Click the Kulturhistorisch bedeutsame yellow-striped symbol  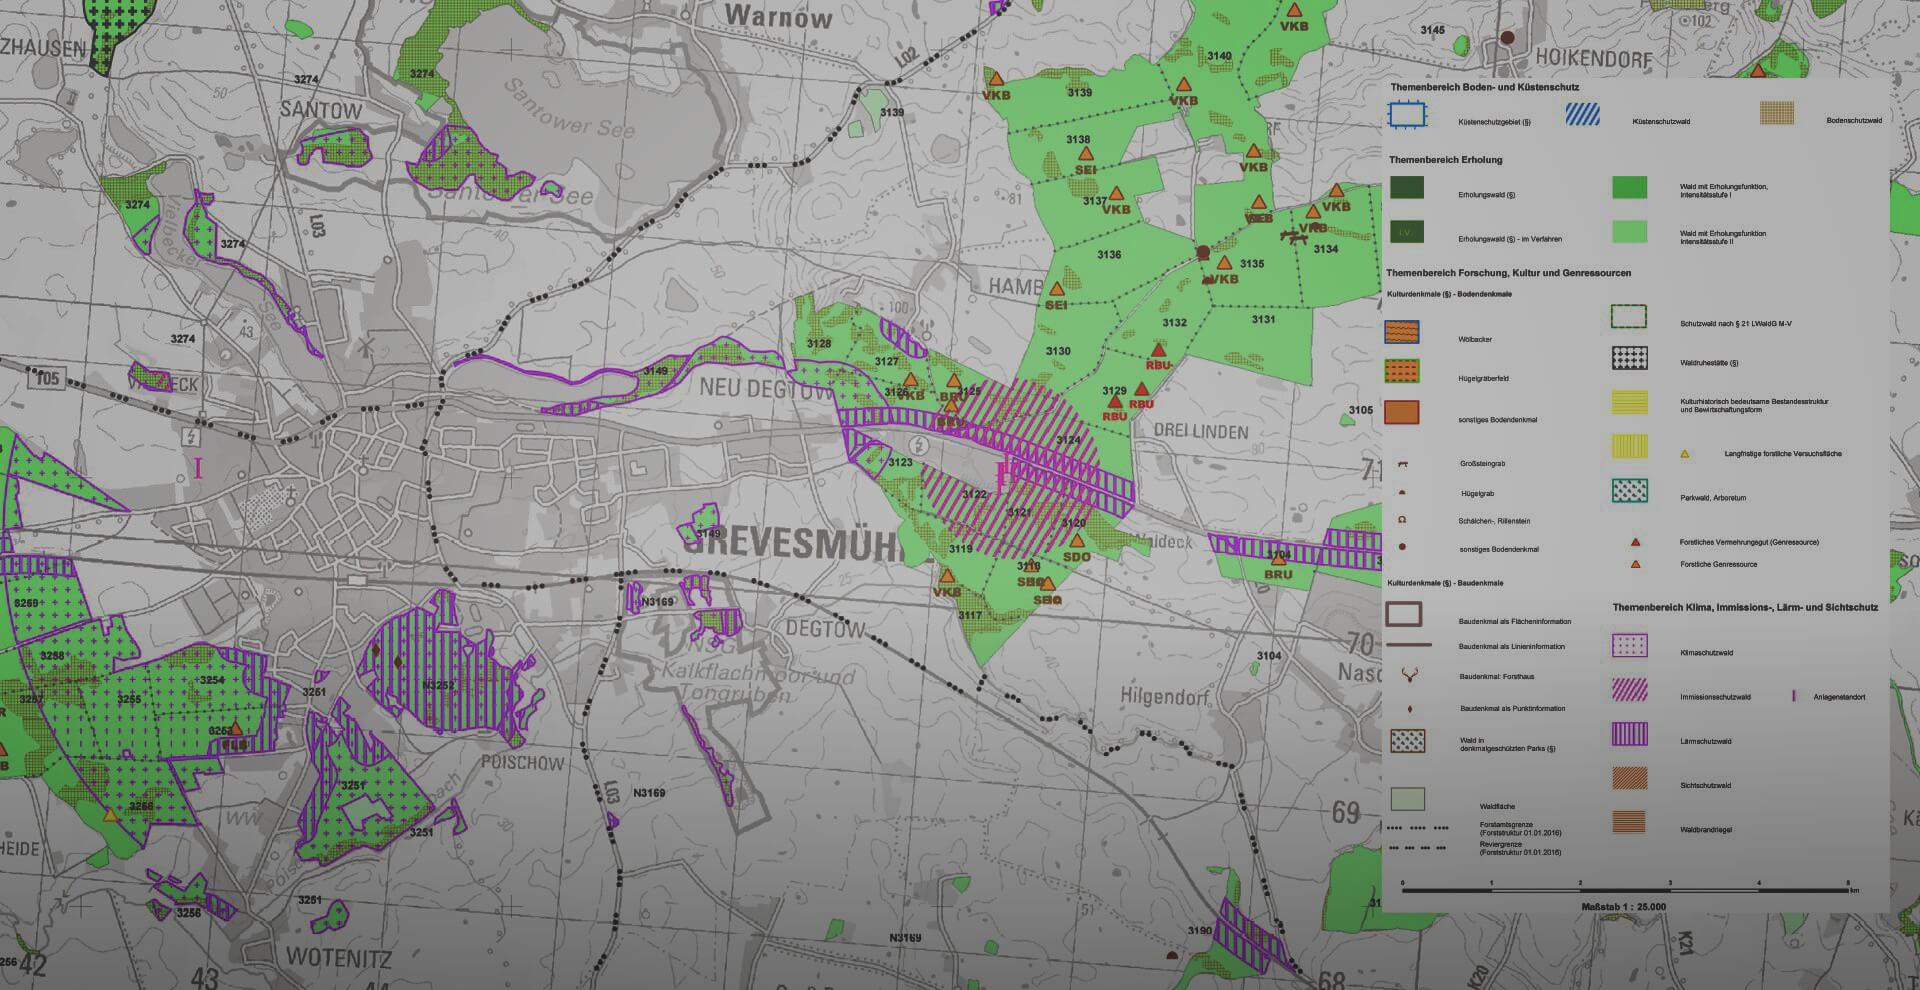coord(1629,402)
